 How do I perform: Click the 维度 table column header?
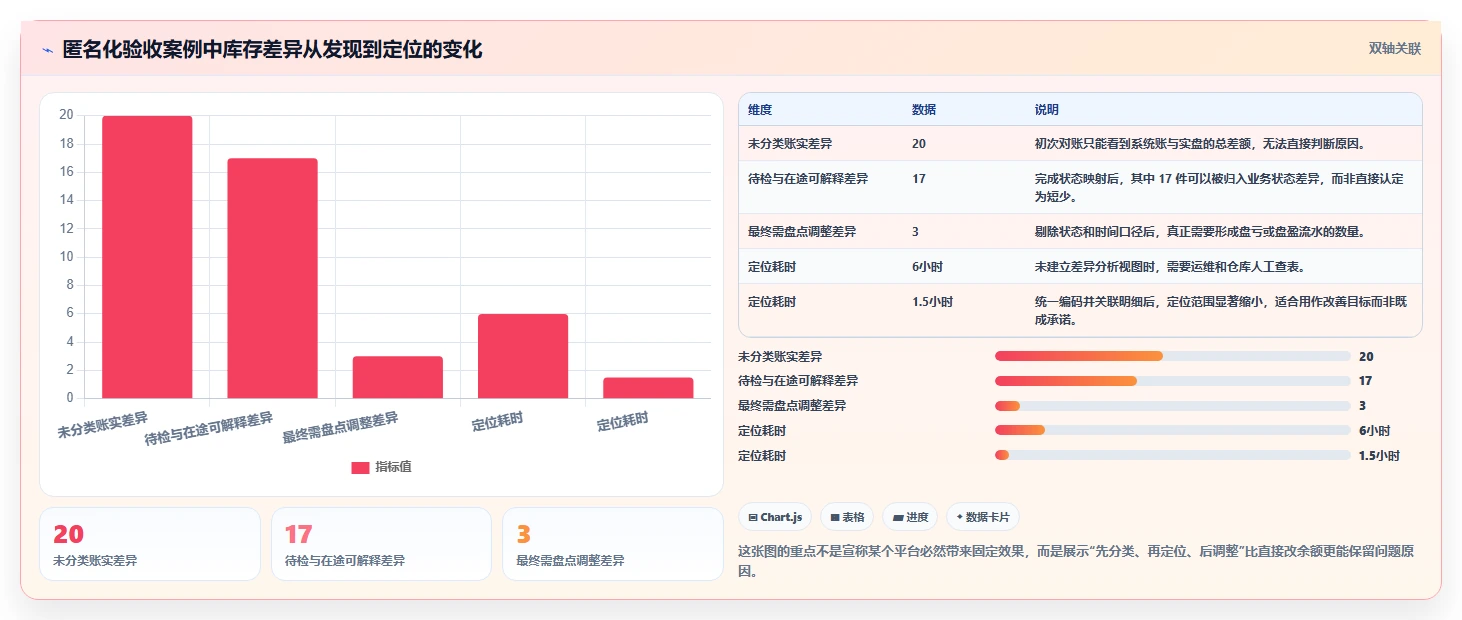(x=760, y=110)
